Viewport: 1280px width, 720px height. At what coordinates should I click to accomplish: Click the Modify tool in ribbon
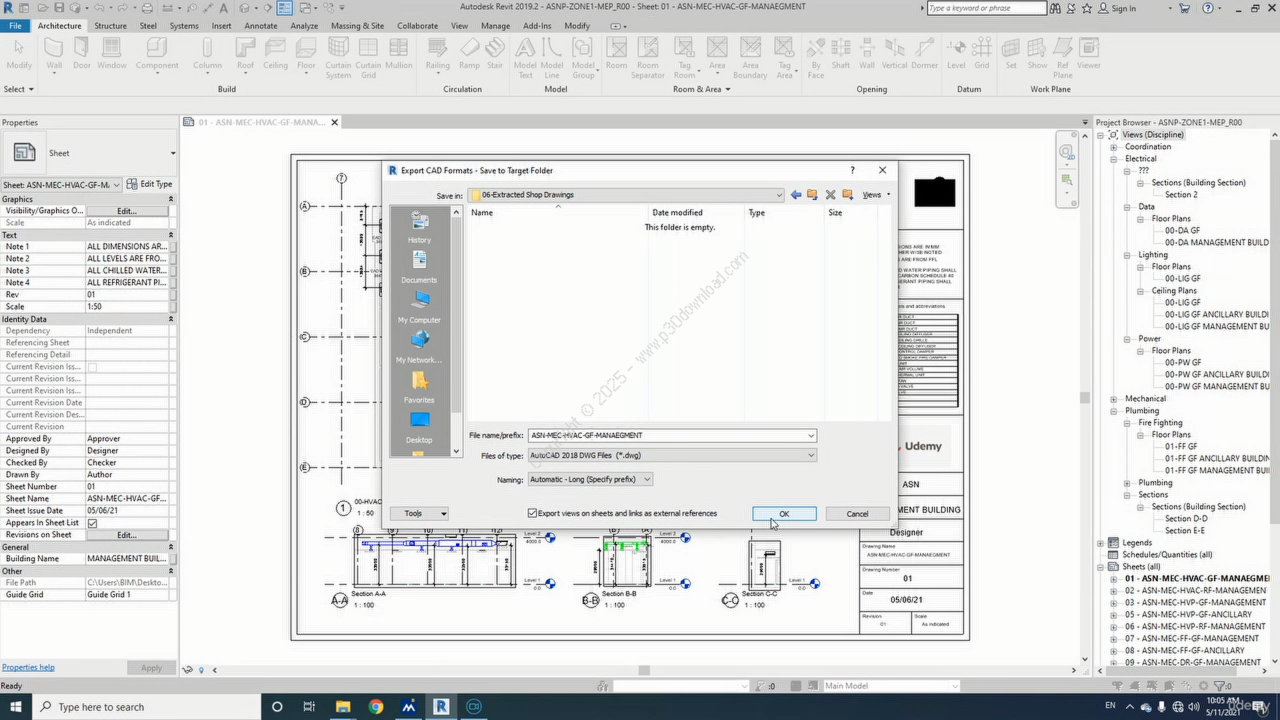tap(19, 53)
